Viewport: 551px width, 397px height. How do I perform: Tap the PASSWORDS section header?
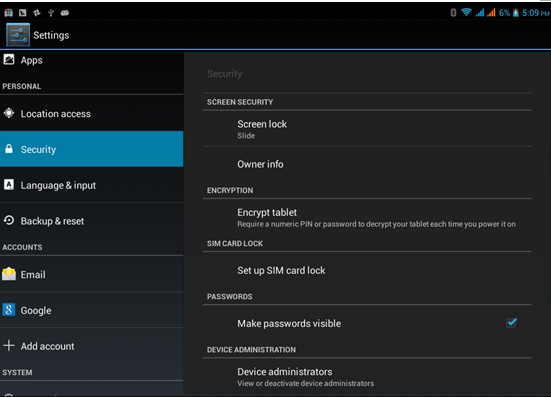[x=229, y=297]
